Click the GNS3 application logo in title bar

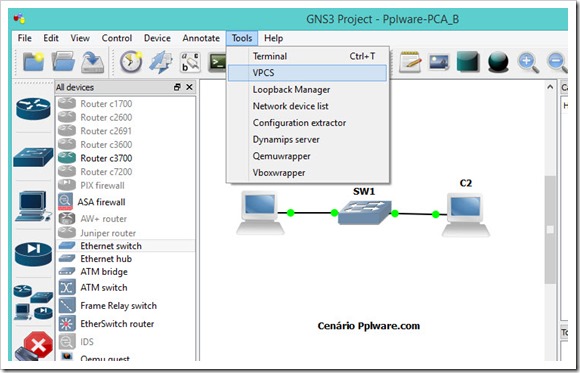tap(19, 19)
